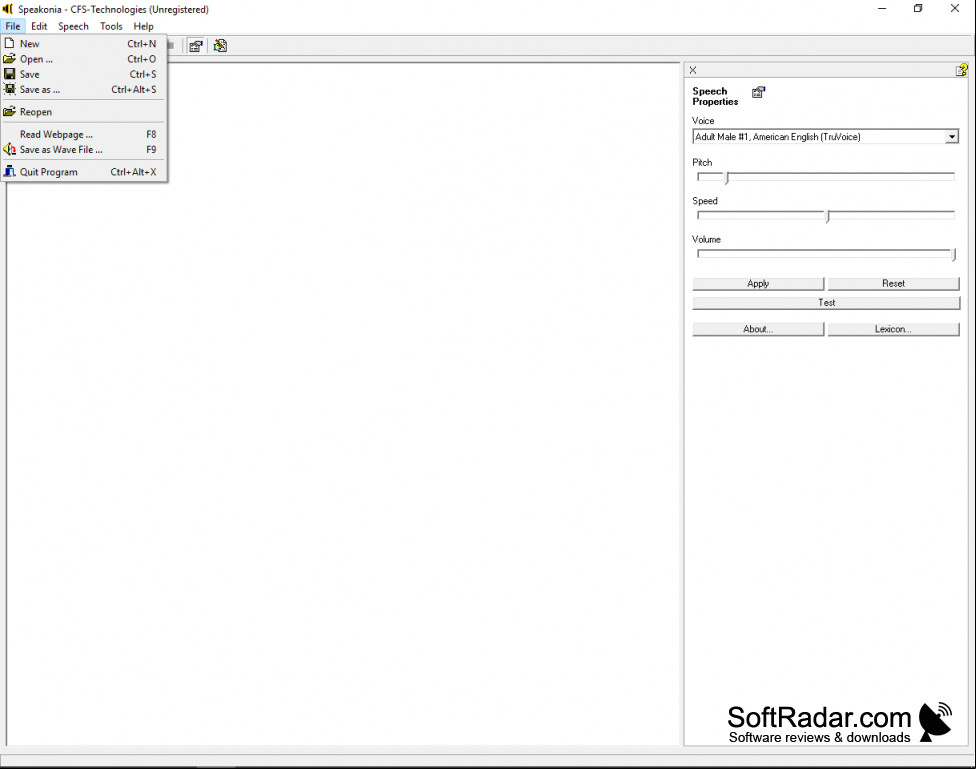Open the Edit menu
976x769 pixels.
(39, 26)
